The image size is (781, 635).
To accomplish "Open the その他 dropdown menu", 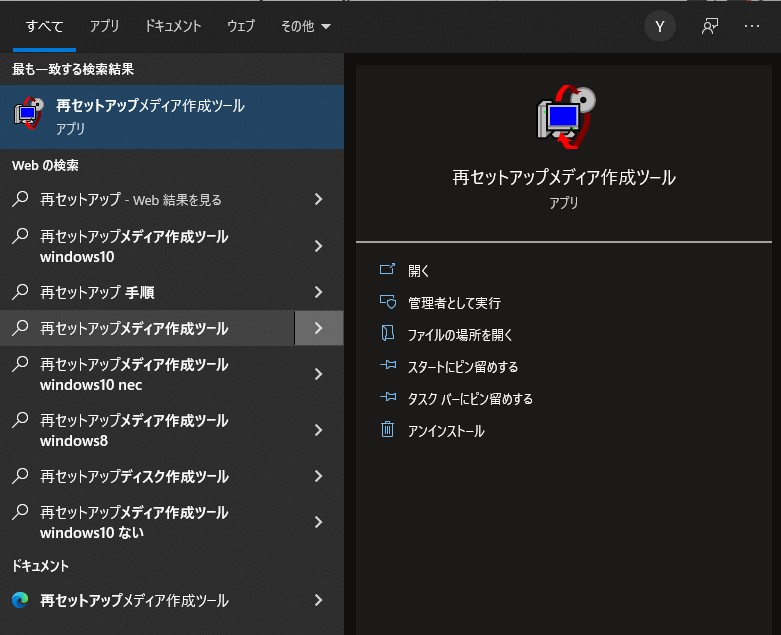I will click(305, 26).
